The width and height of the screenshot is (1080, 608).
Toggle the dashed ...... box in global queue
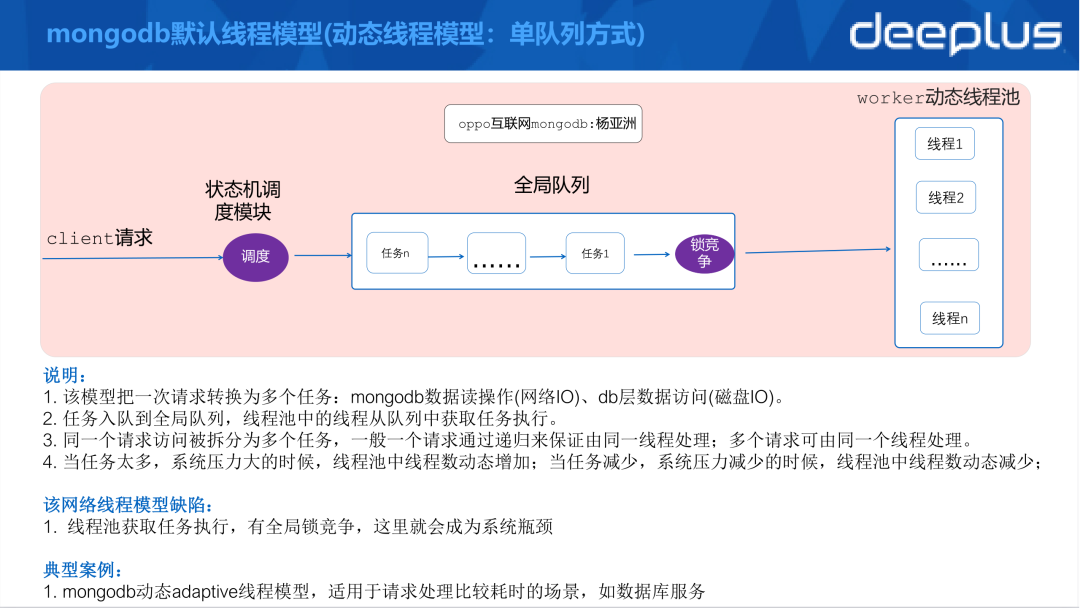coord(496,253)
